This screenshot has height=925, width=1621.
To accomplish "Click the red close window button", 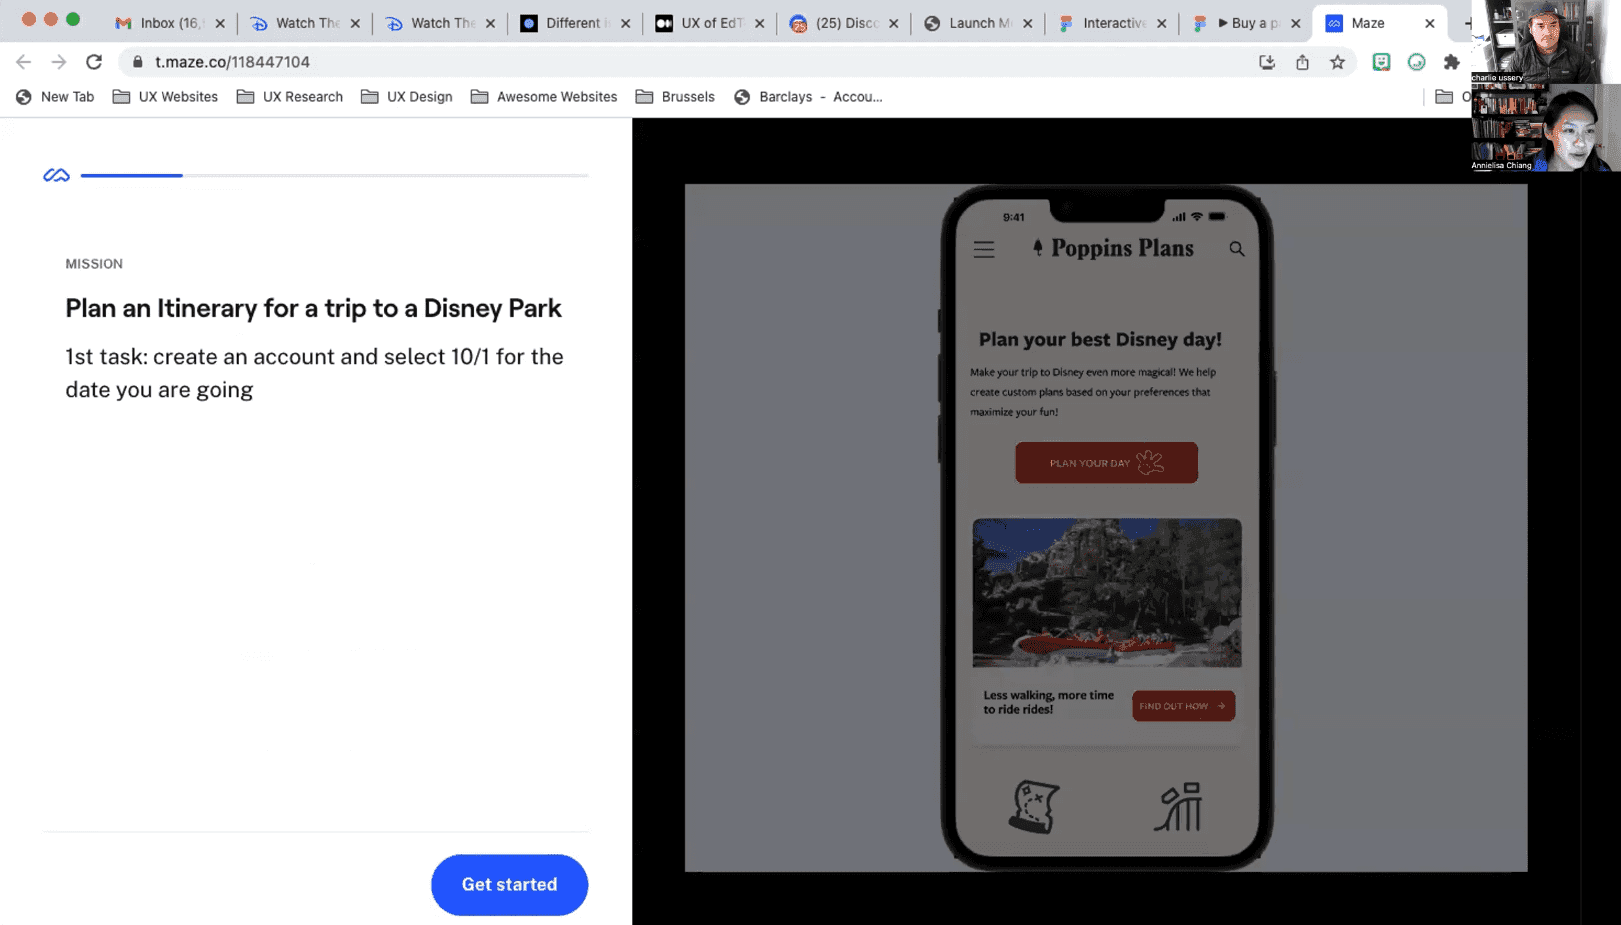I will coord(29,19).
